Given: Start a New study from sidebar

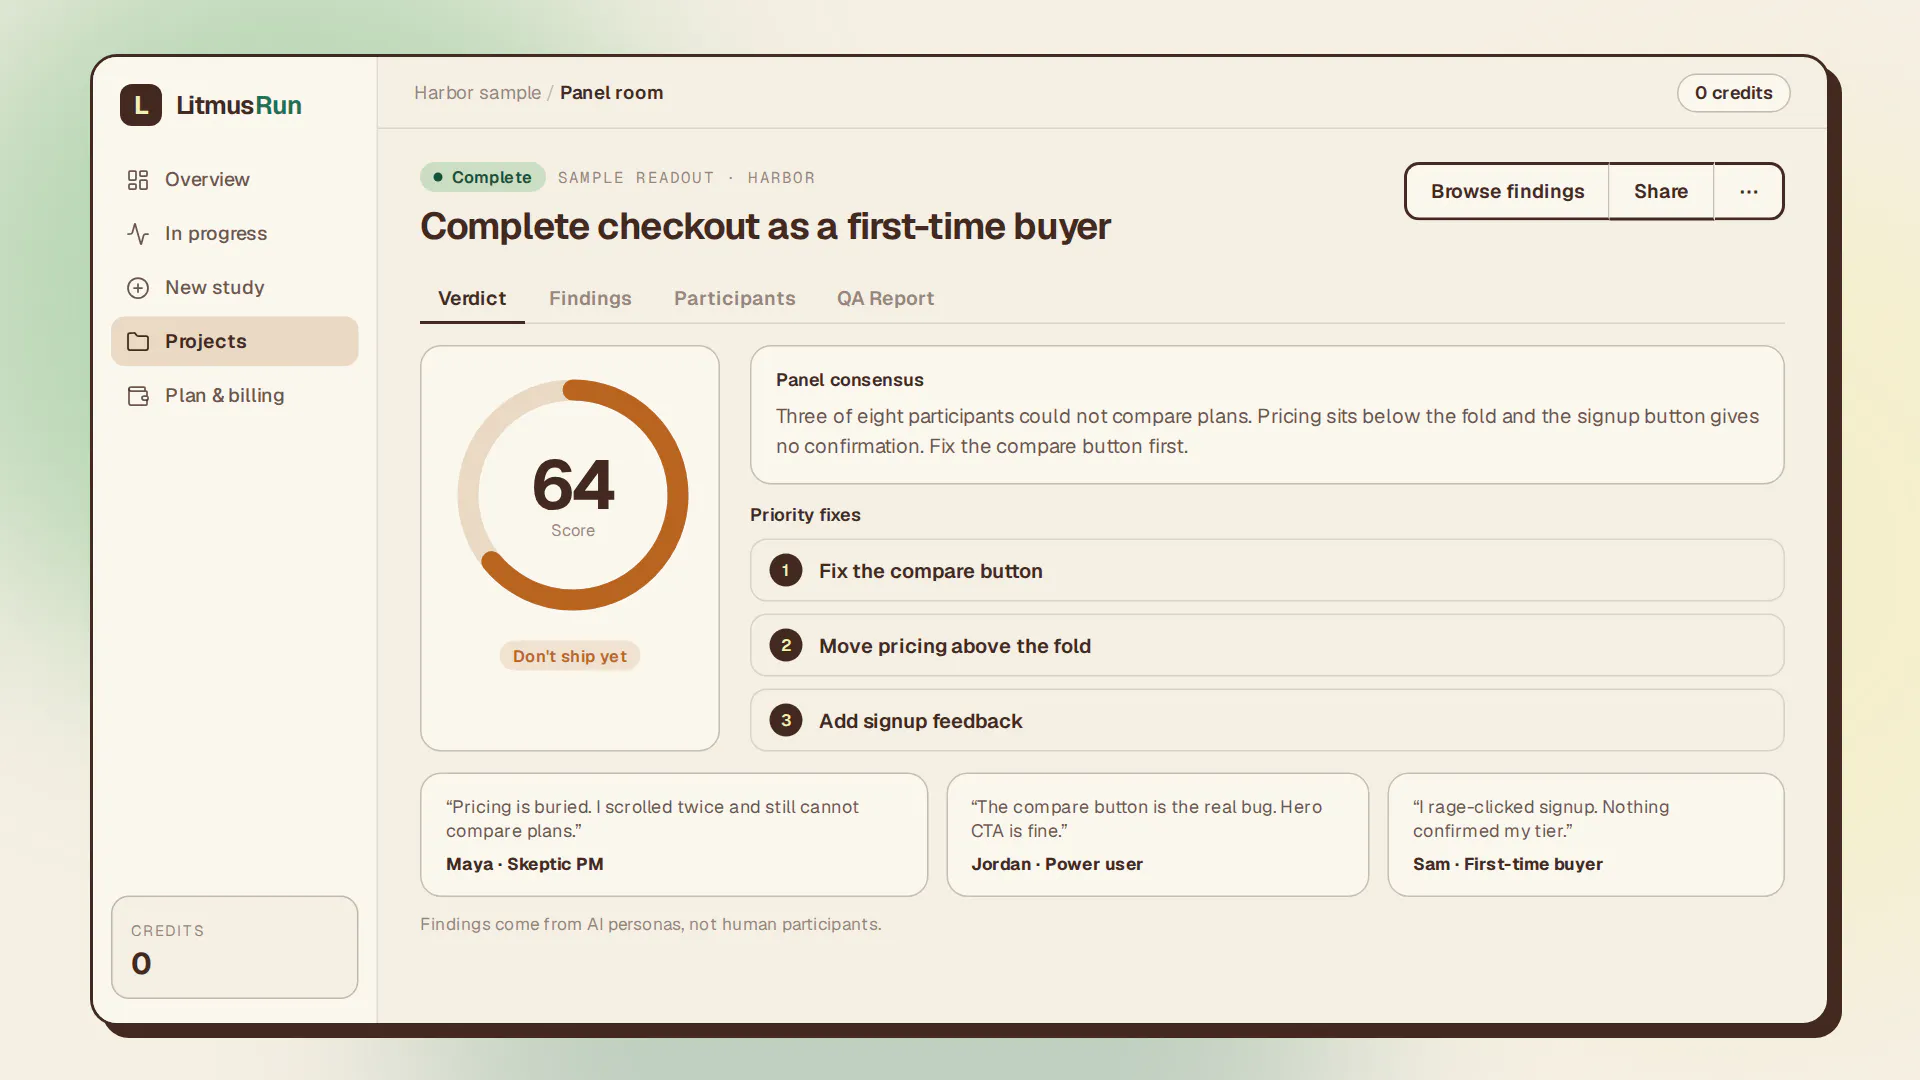Looking at the screenshot, I should pos(235,288).
